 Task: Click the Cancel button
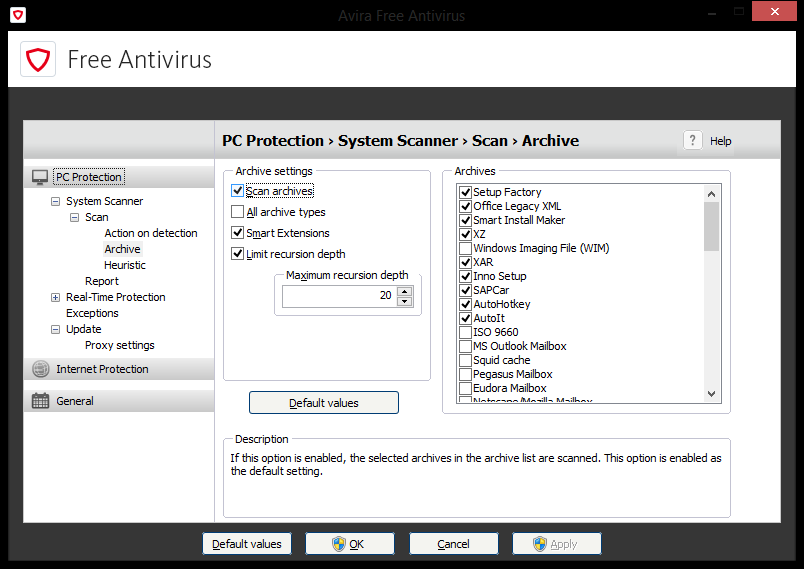pyautogui.click(x=453, y=544)
